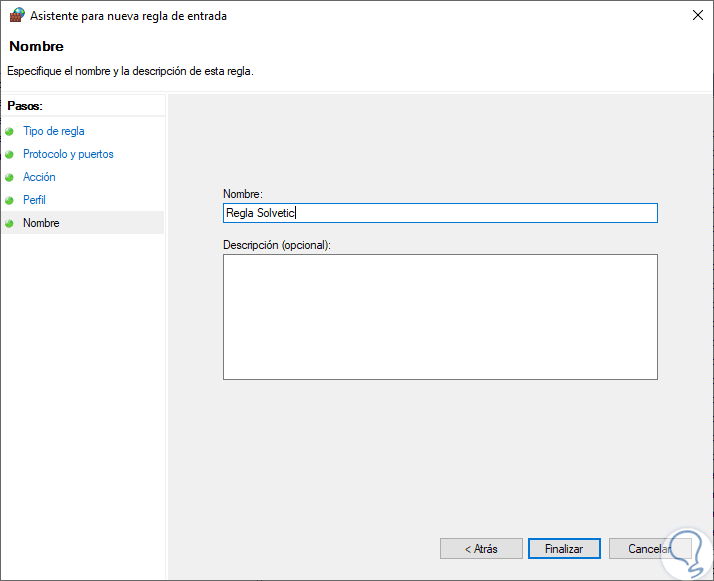Focus the Descripción (opcional) text area
This screenshot has width=714, height=581.
440,317
